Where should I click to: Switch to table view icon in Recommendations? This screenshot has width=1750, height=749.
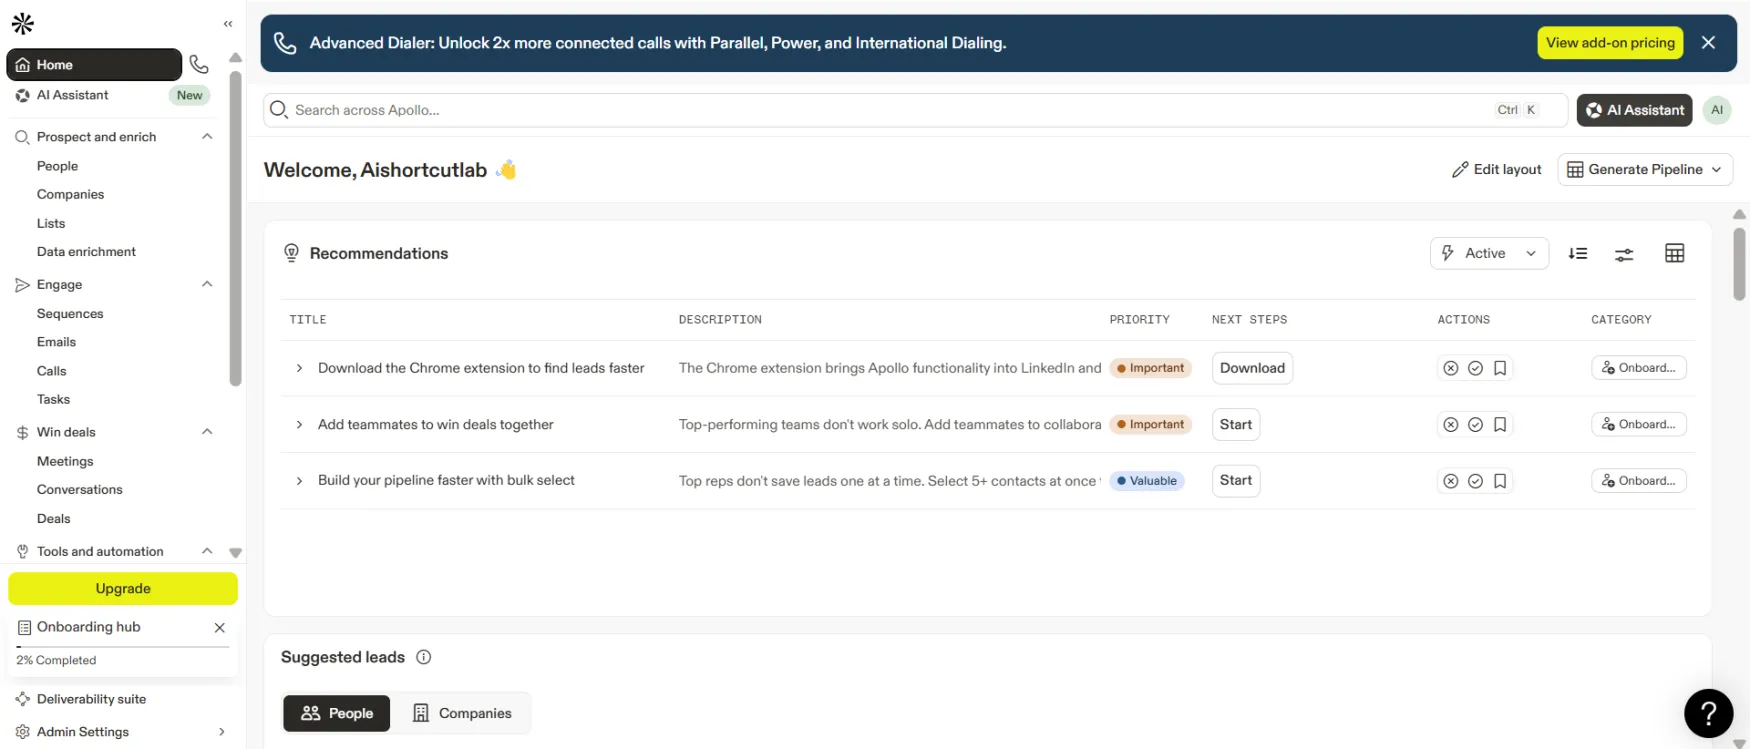1674,254
